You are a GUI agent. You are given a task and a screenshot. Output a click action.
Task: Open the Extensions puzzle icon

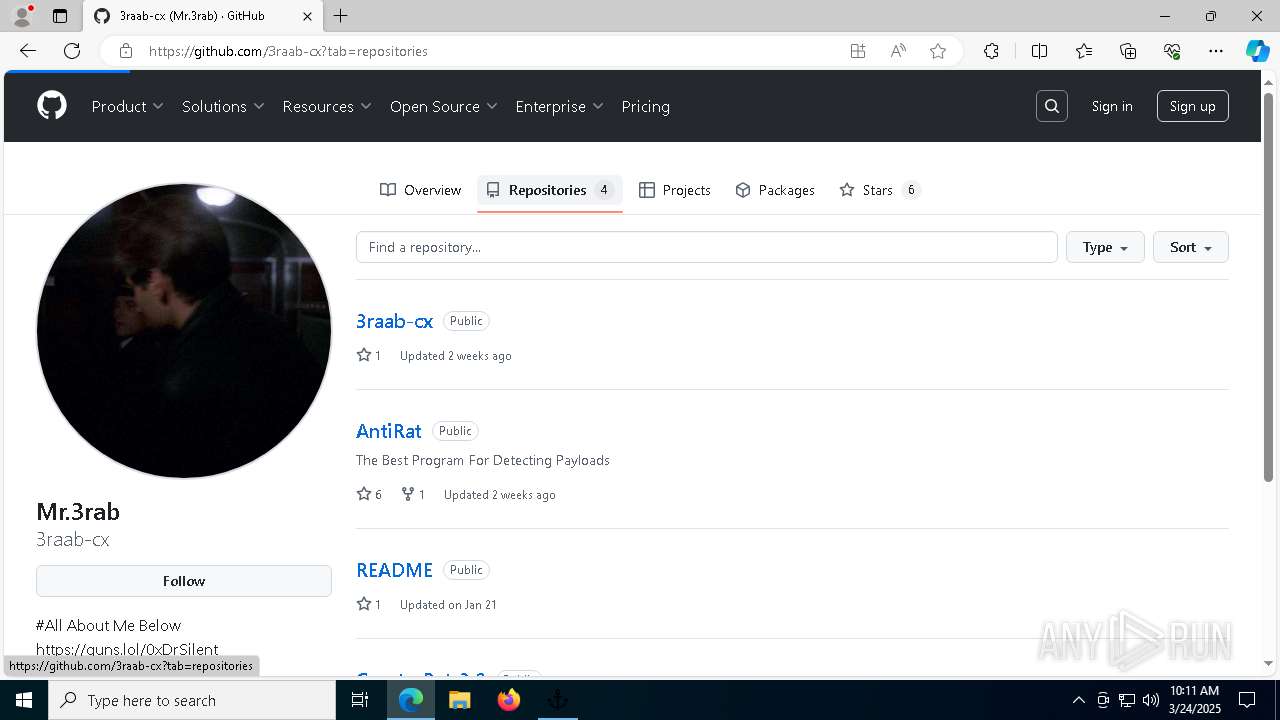[991, 51]
